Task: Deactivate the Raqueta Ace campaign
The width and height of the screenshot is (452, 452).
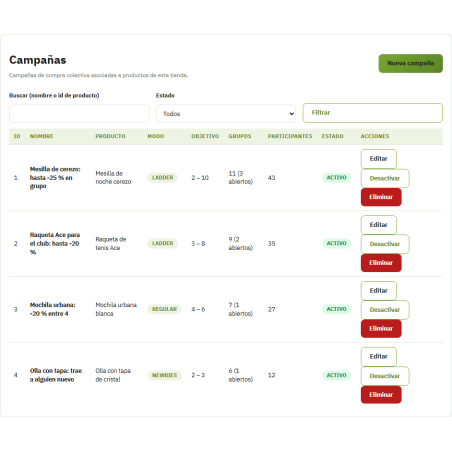Action: click(x=385, y=244)
